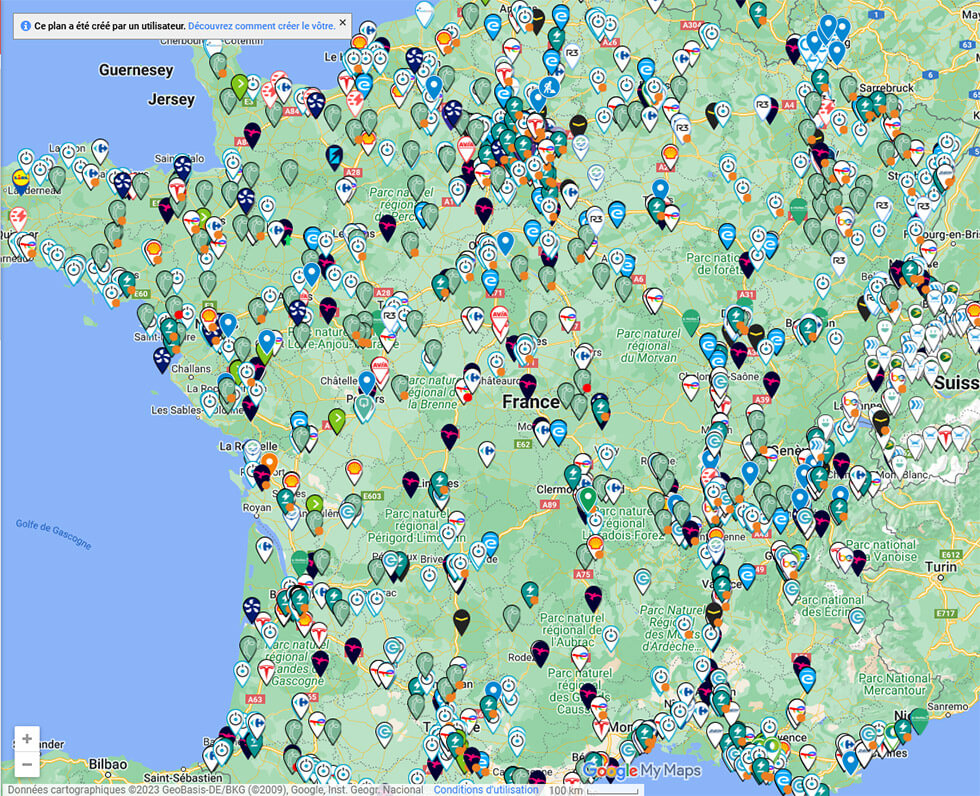Click orange pin marker near La Rochelle
This screenshot has height=796, width=980.
coord(268,464)
